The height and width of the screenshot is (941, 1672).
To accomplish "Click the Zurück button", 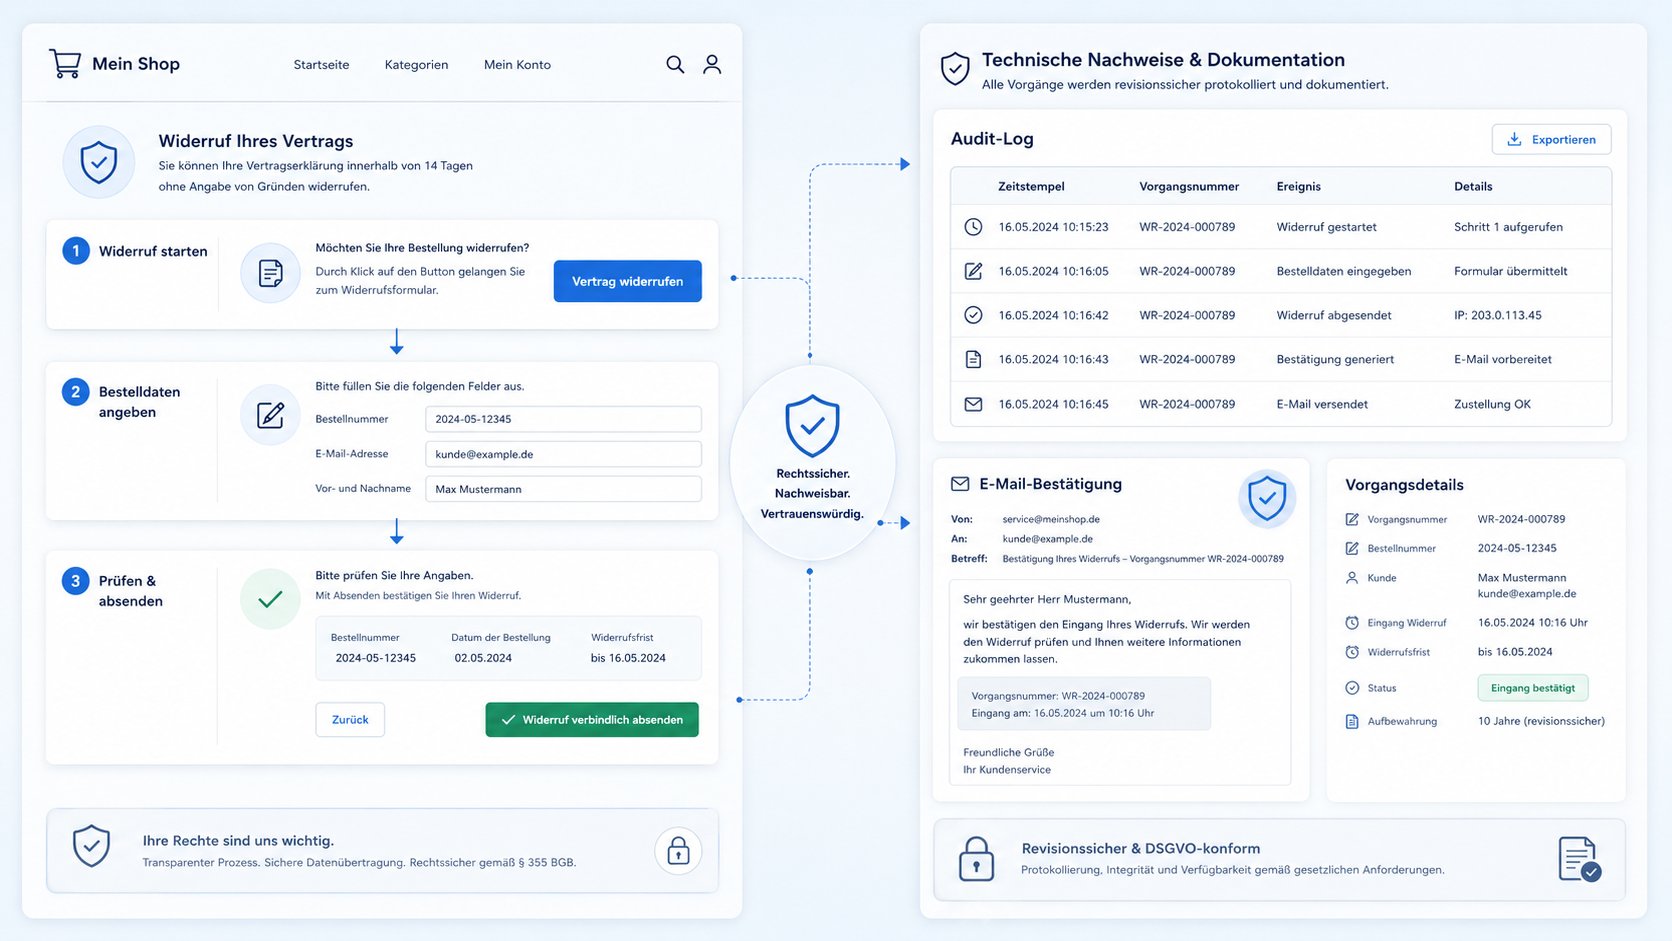I will pos(350,720).
